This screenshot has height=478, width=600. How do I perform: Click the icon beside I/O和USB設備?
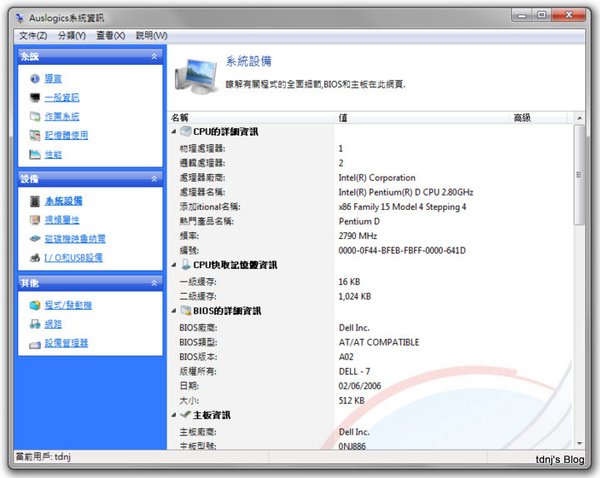(35, 258)
